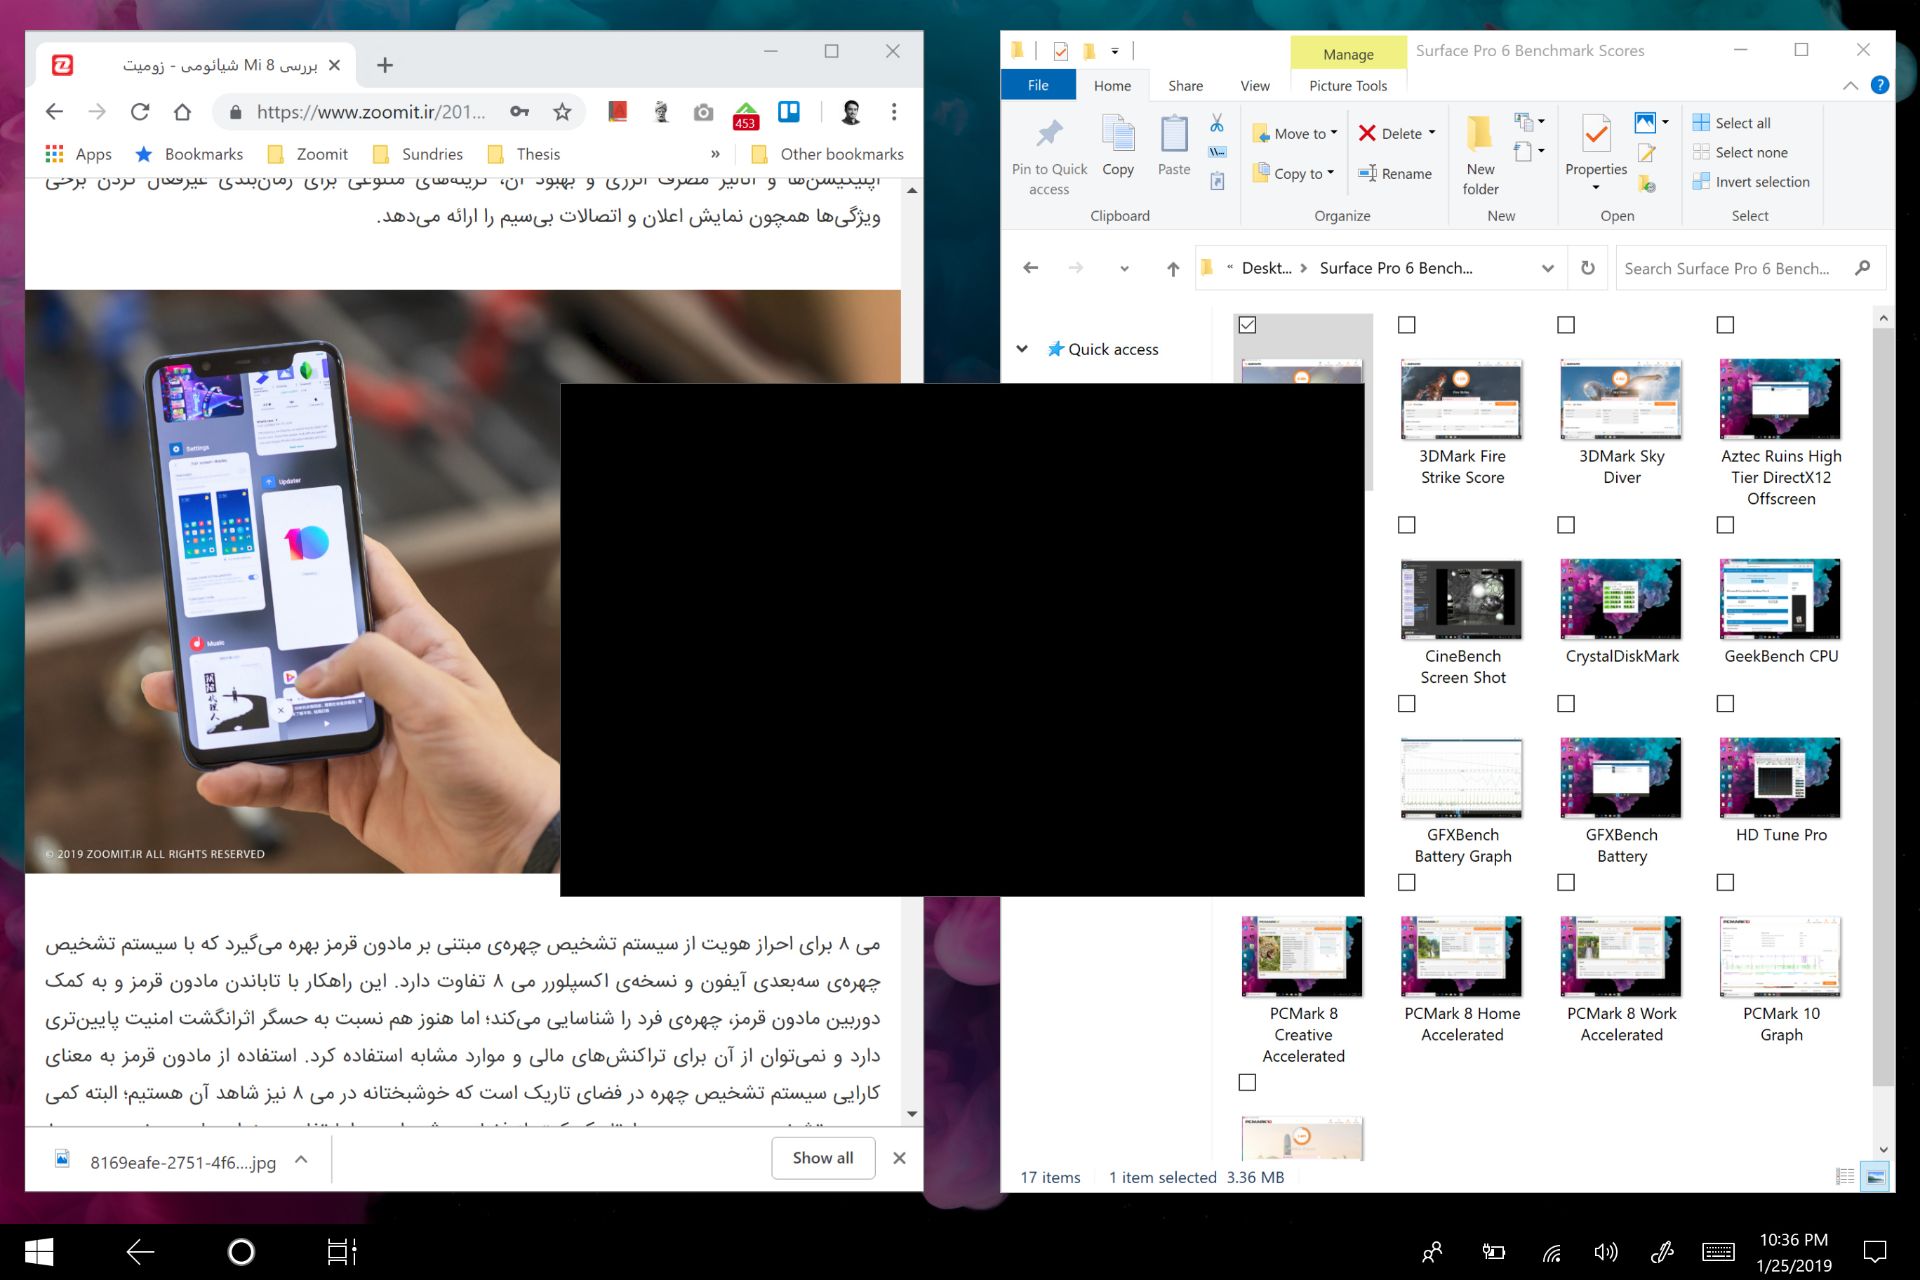Open the Delete dropdown arrow
Image resolution: width=1920 pixels, height=1280 pixels.
coord(1432,133)
